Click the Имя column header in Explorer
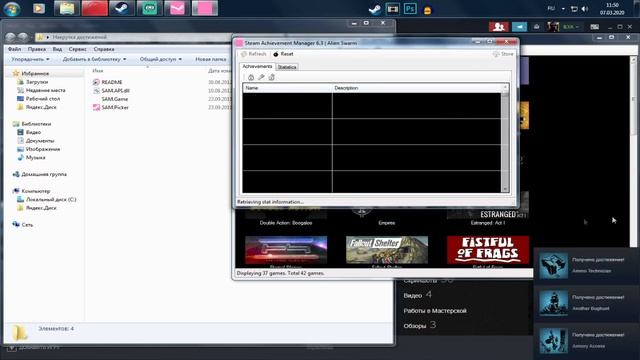Viewport: 640px width, 360px height. click(x=98, y=71)
